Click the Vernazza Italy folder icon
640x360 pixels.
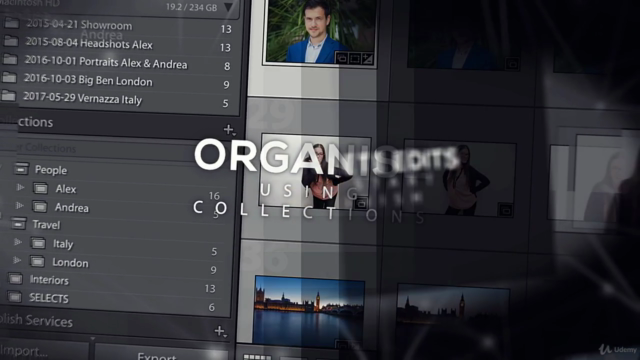(x=9, y=96)
